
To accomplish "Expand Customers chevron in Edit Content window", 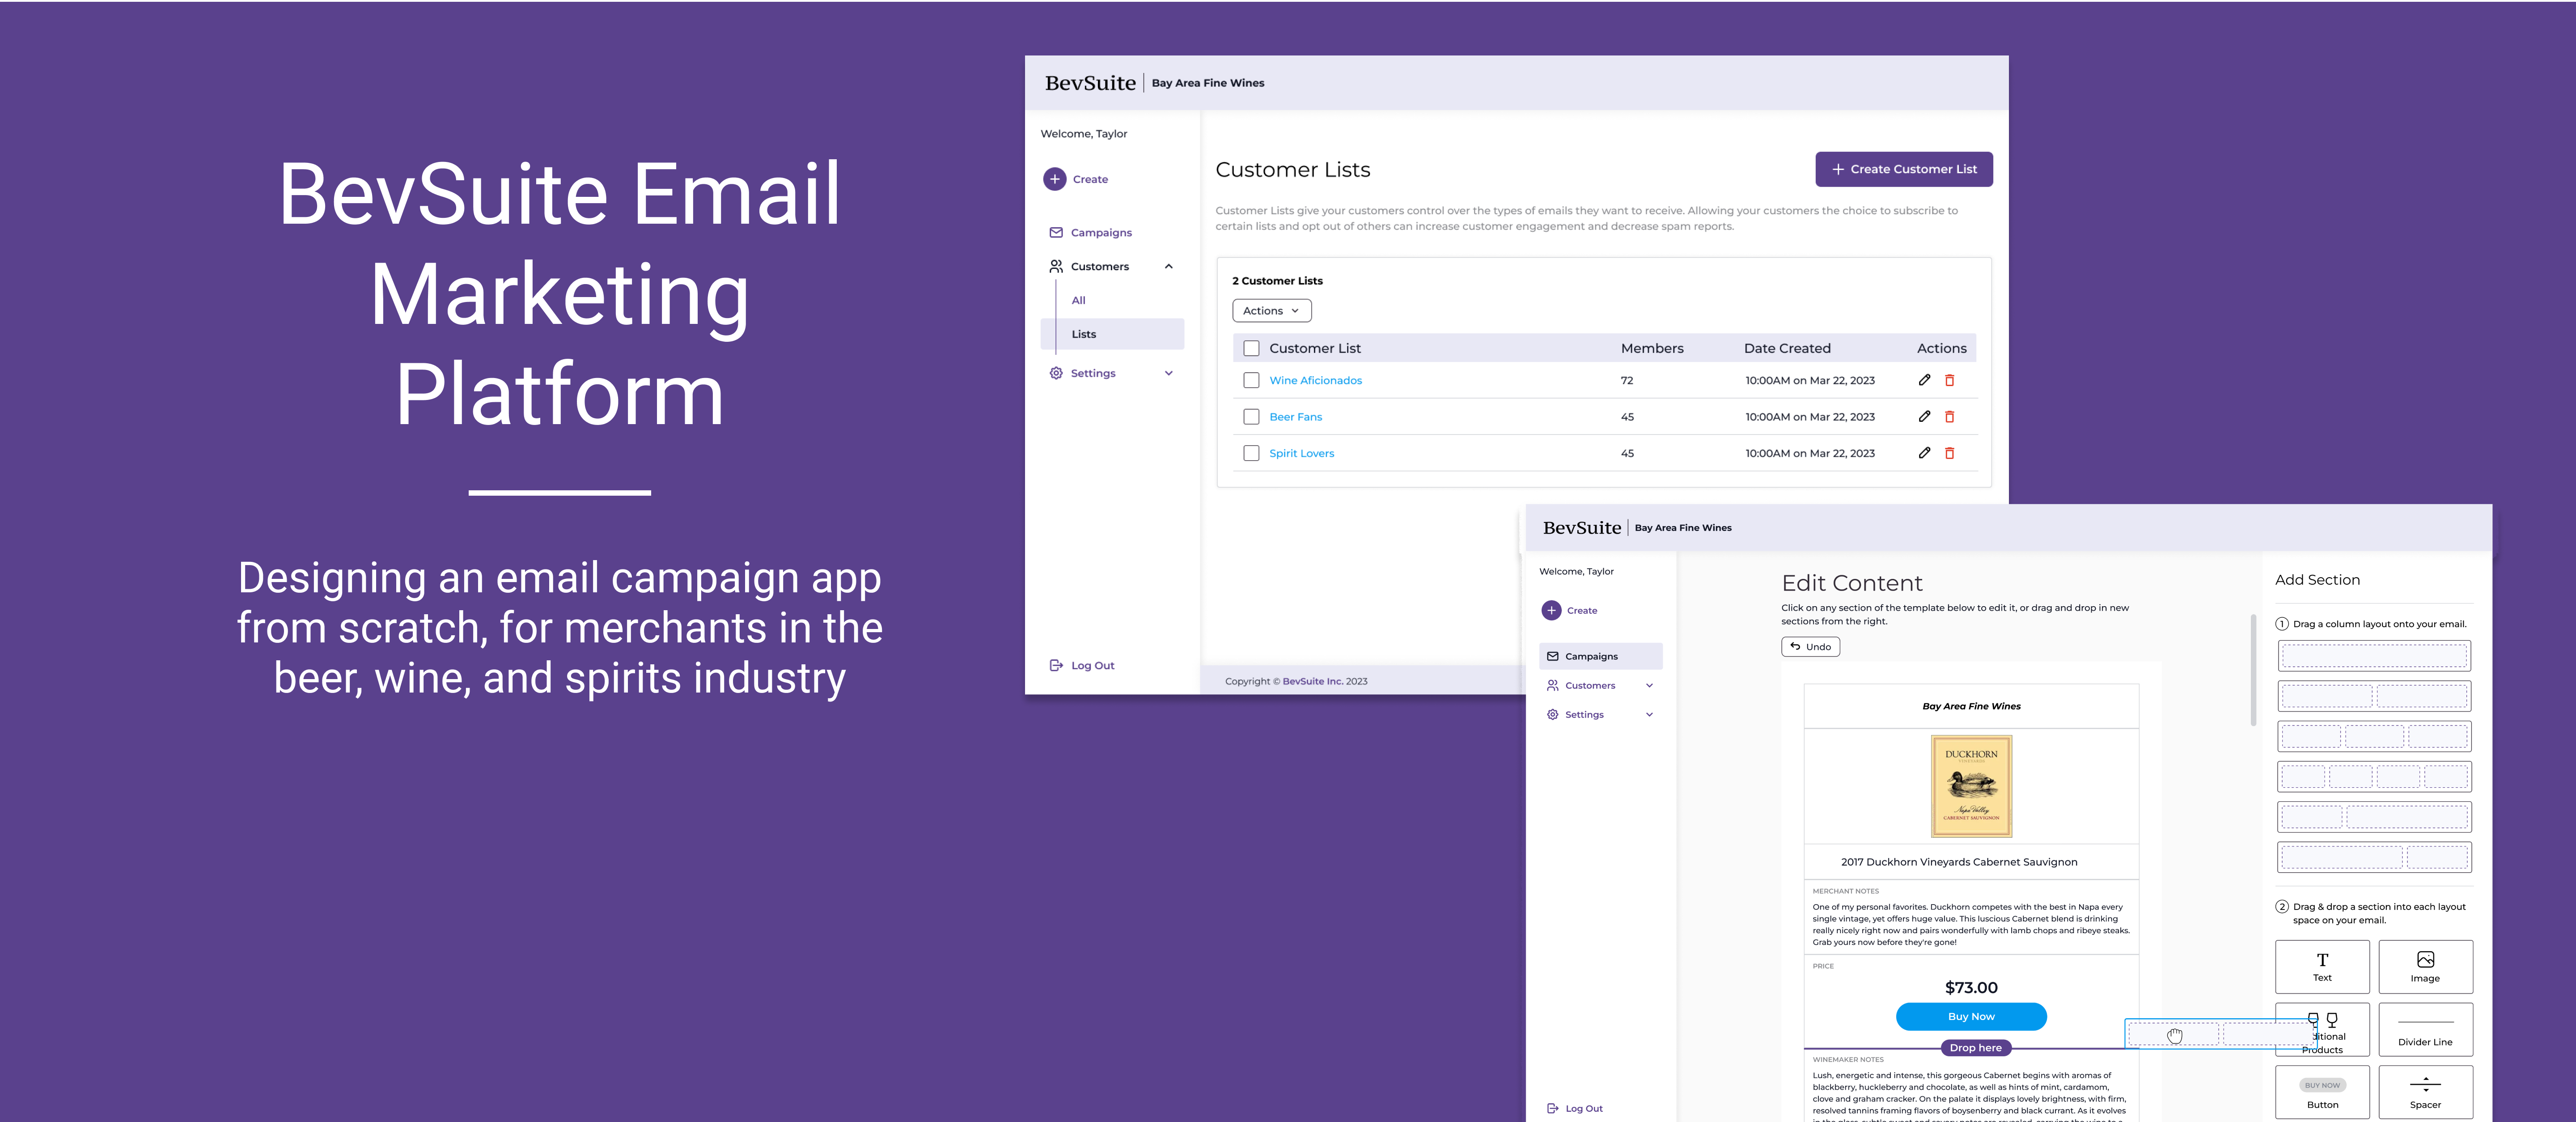I will pyautogui.click(x=1649, y=685).
